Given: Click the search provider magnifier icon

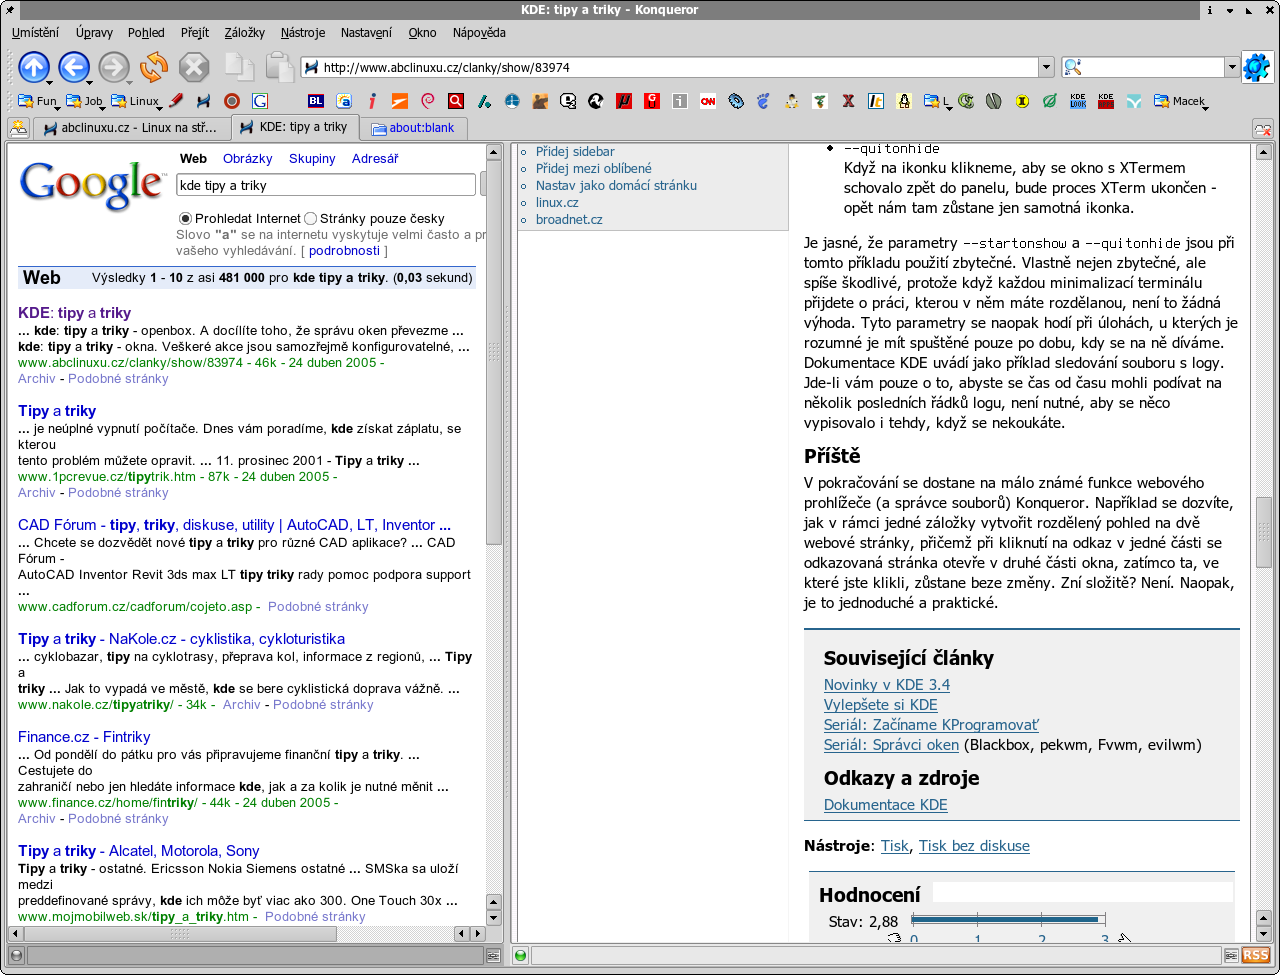Looking at the screenshot, I should tap(1073, 67).
